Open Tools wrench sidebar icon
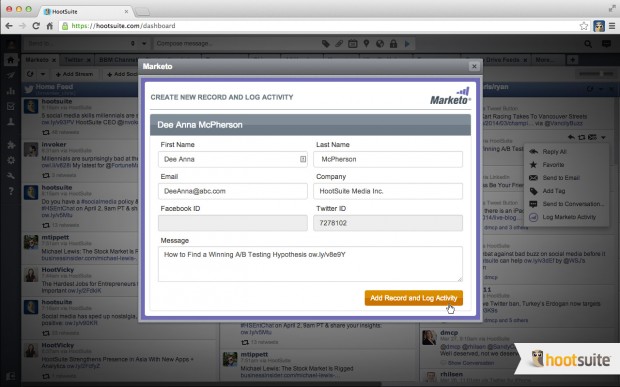This screenshot has height=387, width=620. tap(11, 176)
